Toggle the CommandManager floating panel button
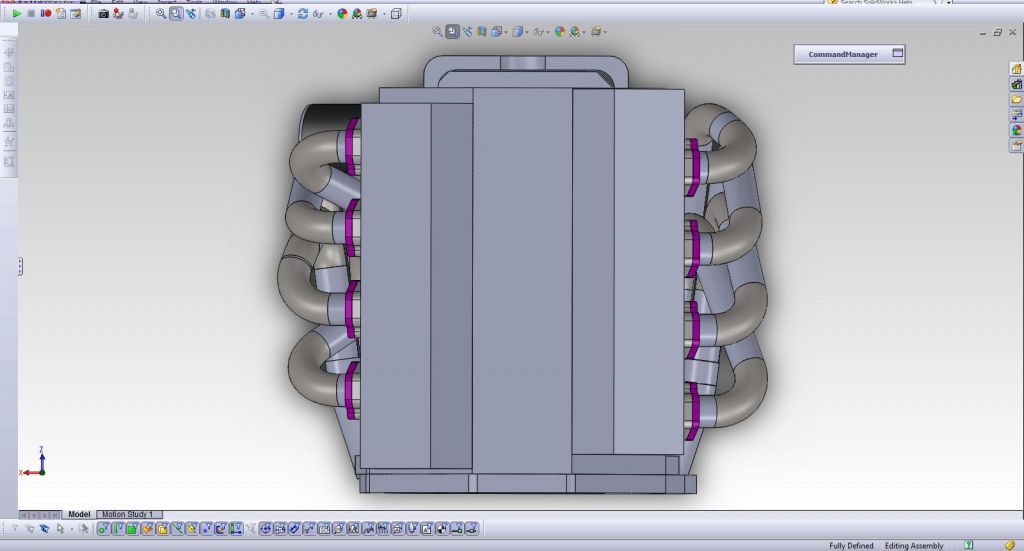 pyautogui.click(x=897, y=54)
